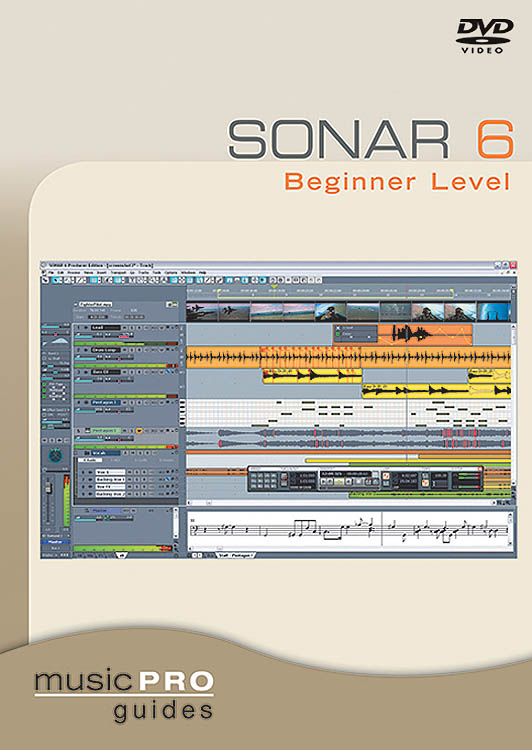Open the Staff - Pentagon I tab

(235, 555)
